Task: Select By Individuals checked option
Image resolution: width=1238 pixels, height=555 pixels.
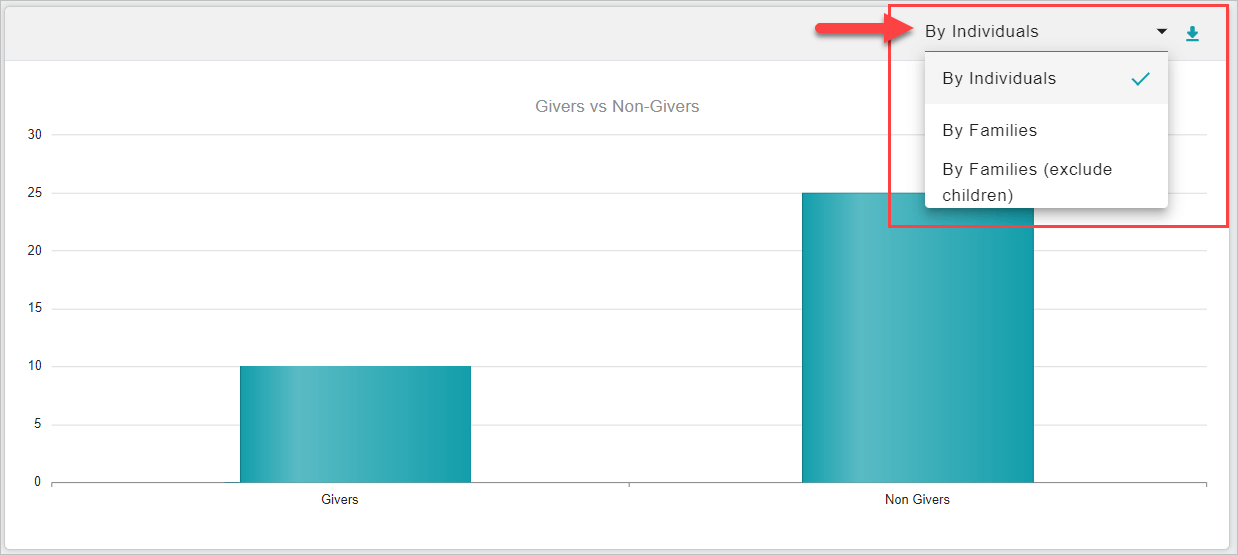Action: pyautogui.click(x=1046, y=78)
